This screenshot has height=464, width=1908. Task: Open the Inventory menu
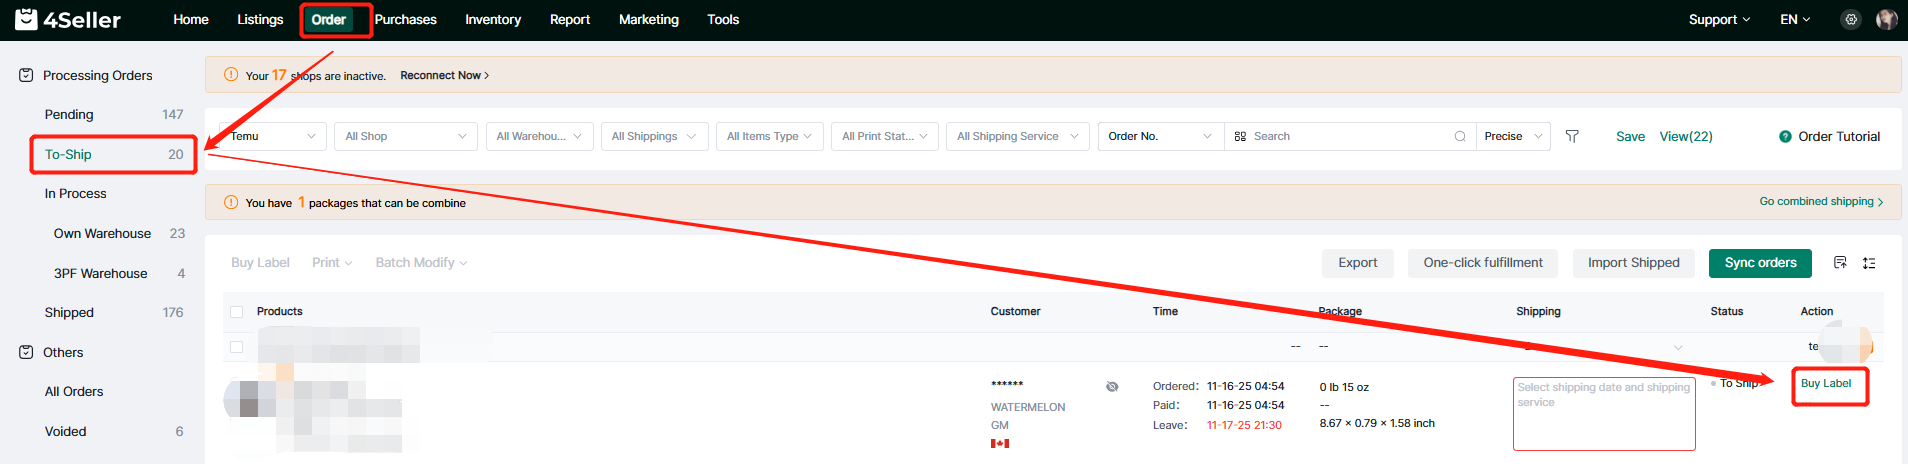coord(492,20)
